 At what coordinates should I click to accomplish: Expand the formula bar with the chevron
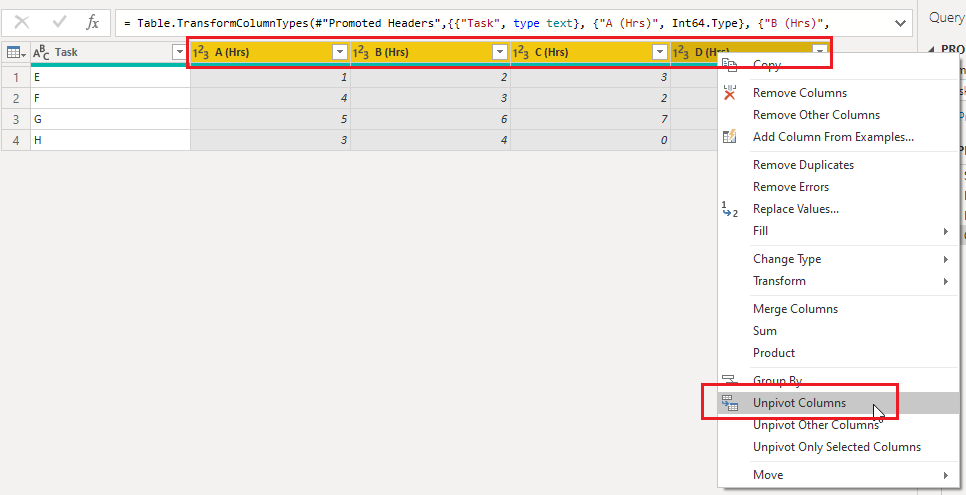point(899,23)
